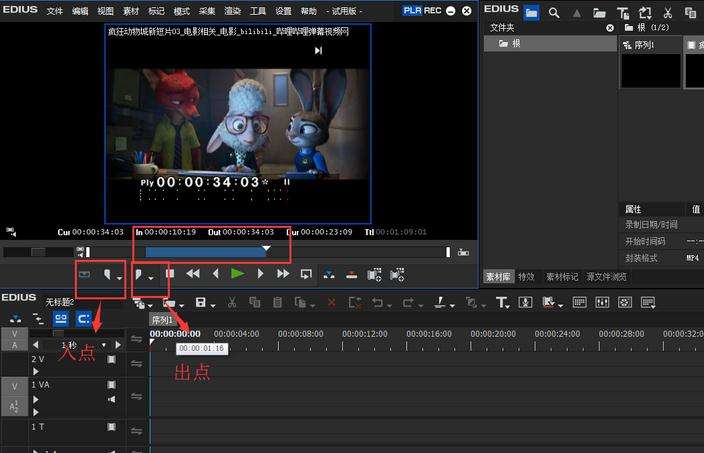Click the Voice over microphone icon

[525, 303]
